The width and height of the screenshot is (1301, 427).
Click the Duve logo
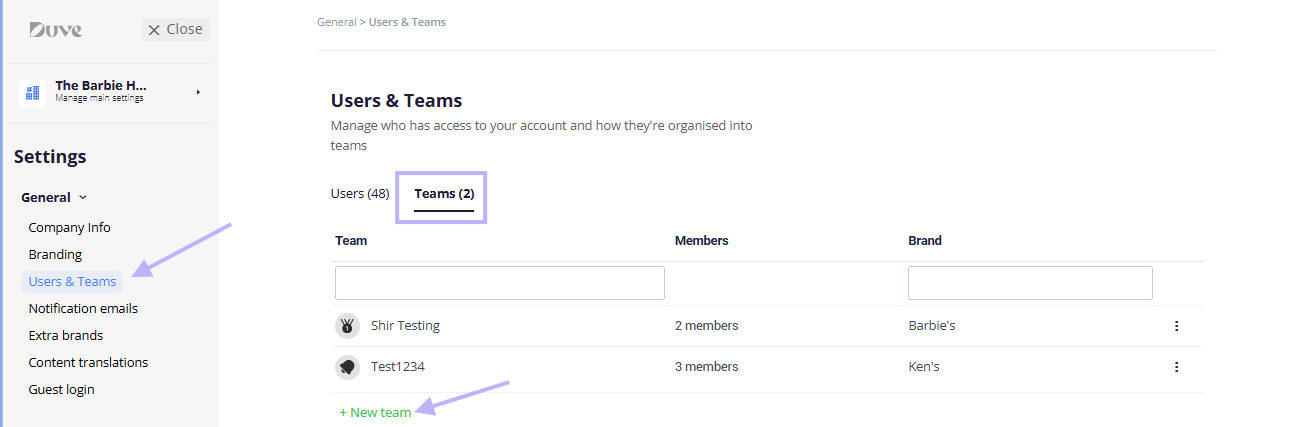pos(55,30)
